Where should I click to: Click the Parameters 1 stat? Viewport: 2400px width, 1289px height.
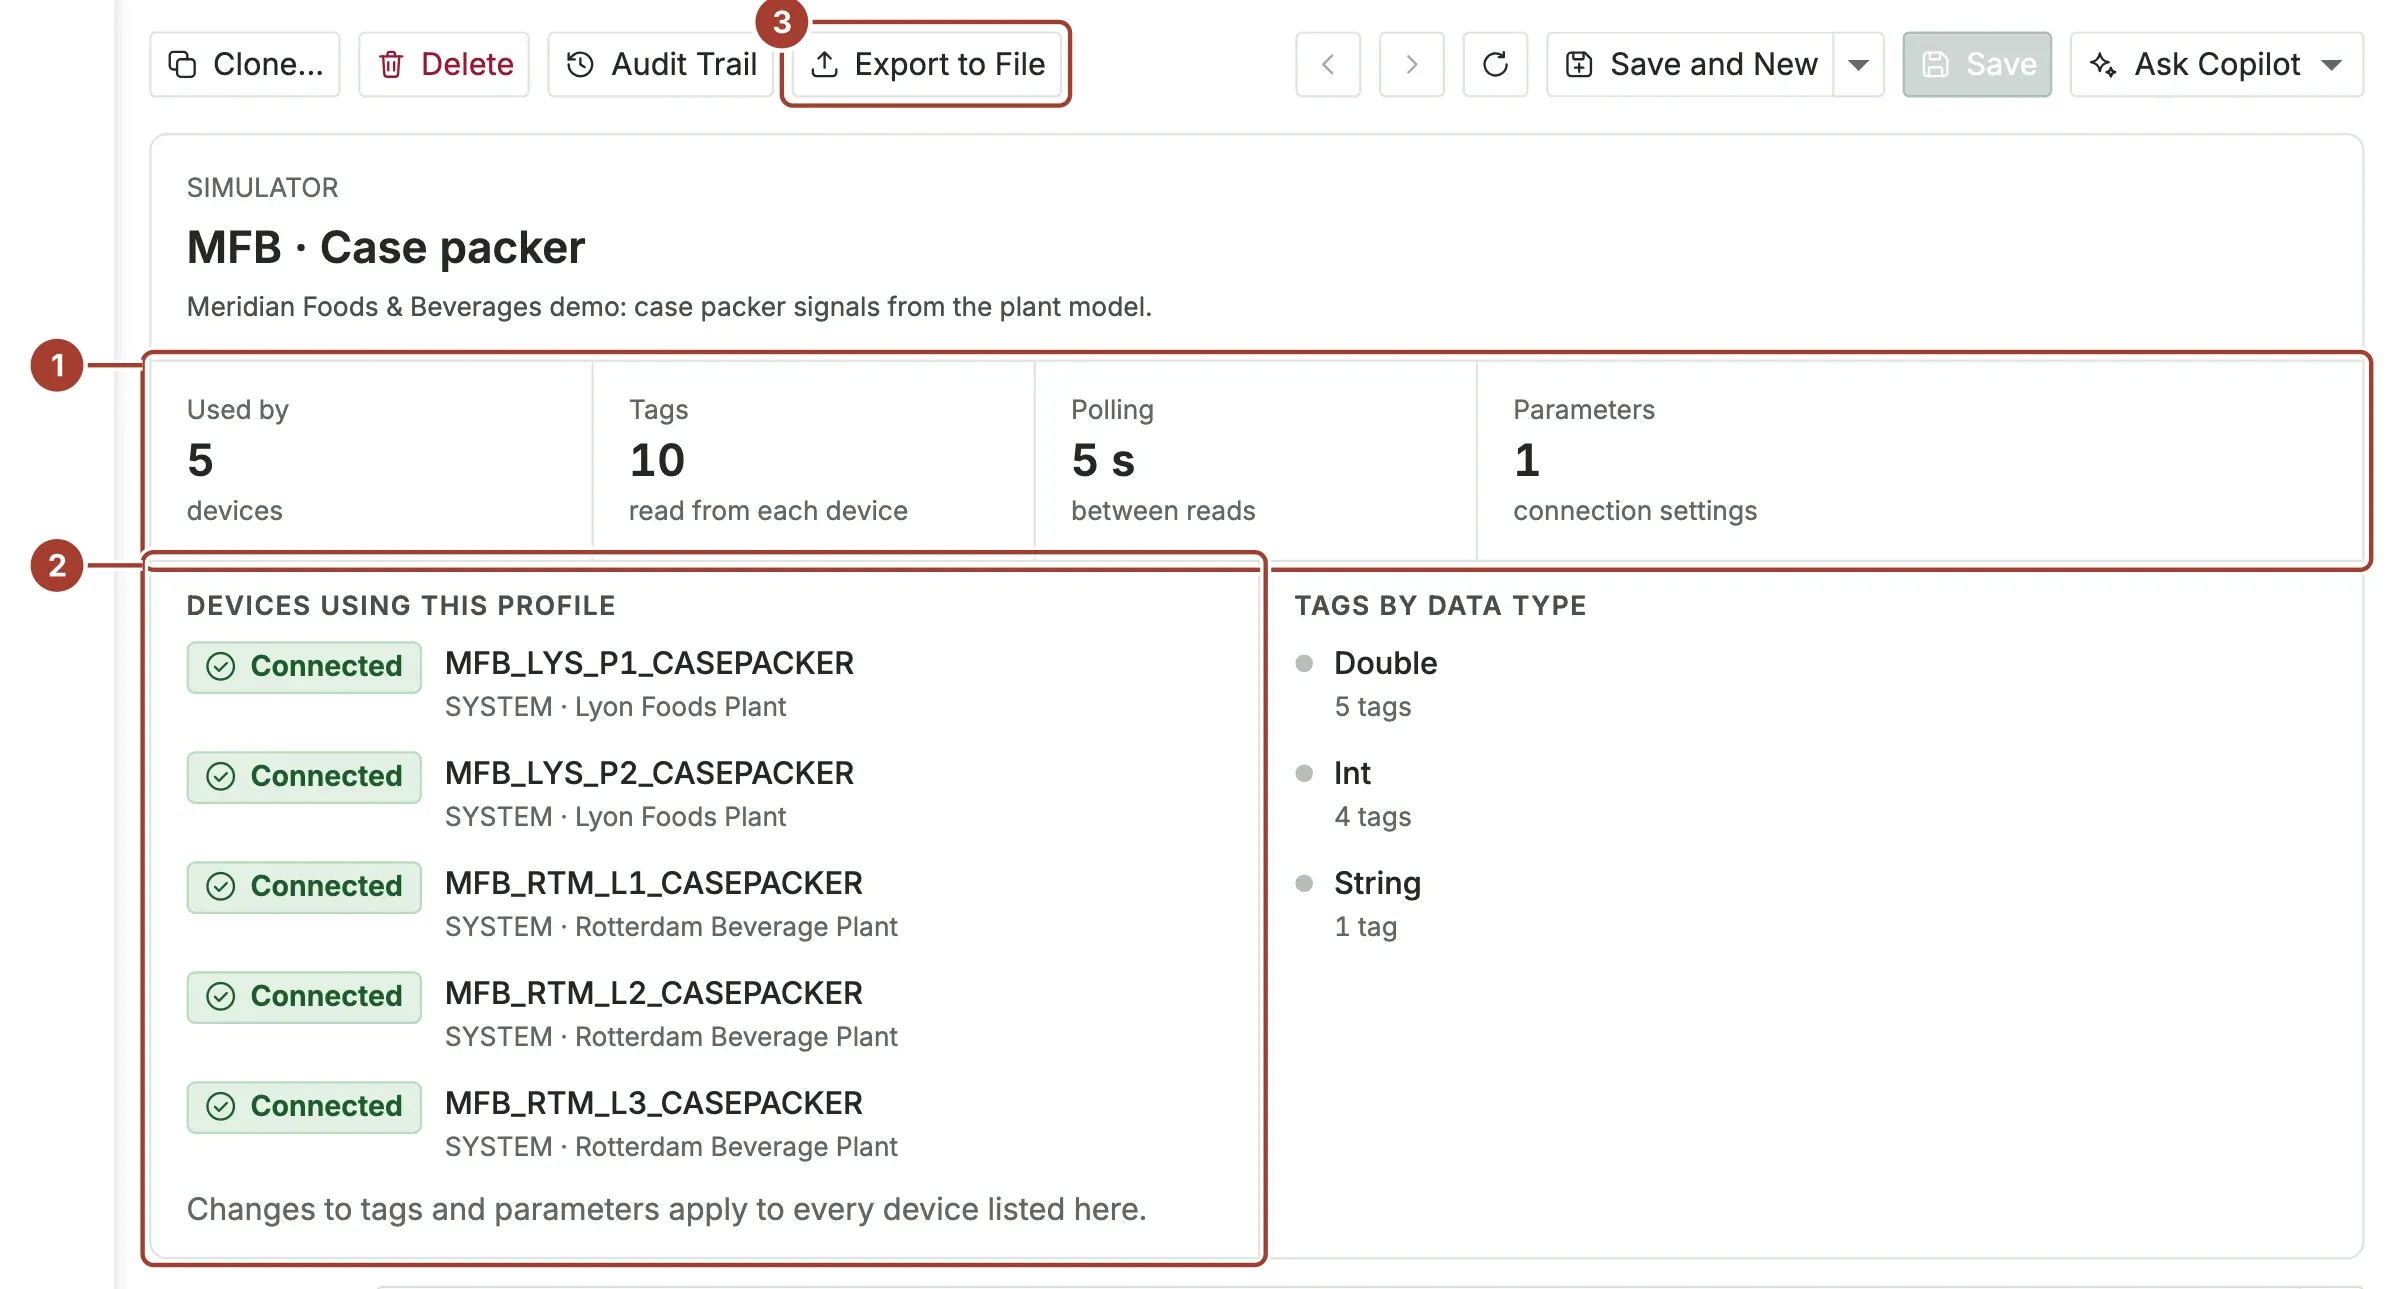pyautogui.click(x=1919, y=459)
